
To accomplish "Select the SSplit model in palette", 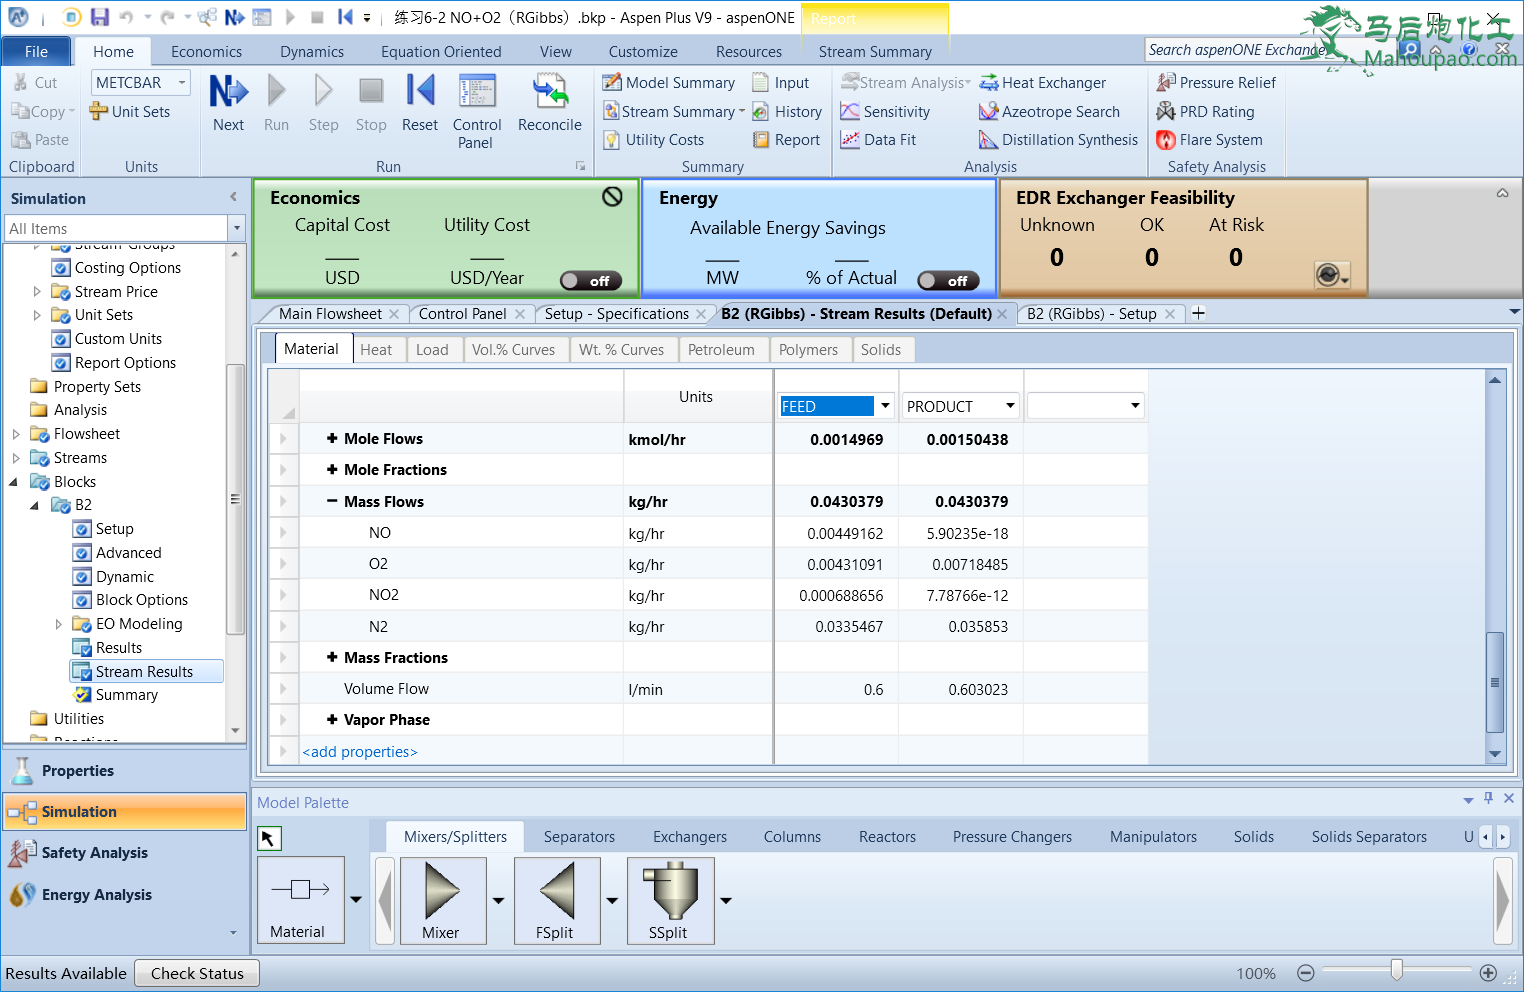I will (669, 900).
